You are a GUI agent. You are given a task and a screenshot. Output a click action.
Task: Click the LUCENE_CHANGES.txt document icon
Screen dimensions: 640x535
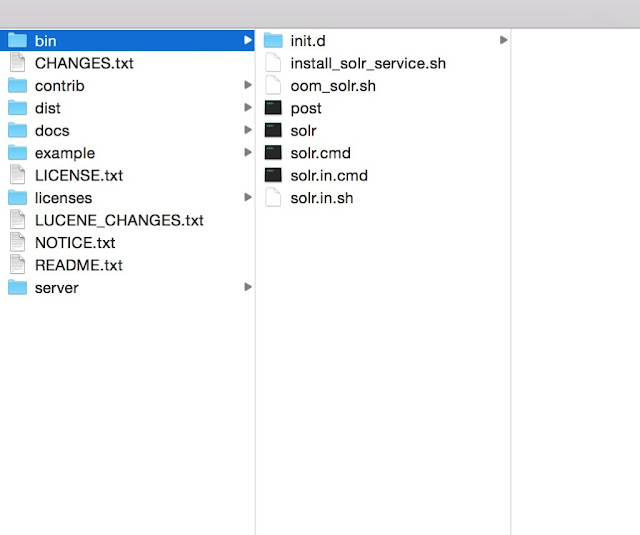[17, 220]
